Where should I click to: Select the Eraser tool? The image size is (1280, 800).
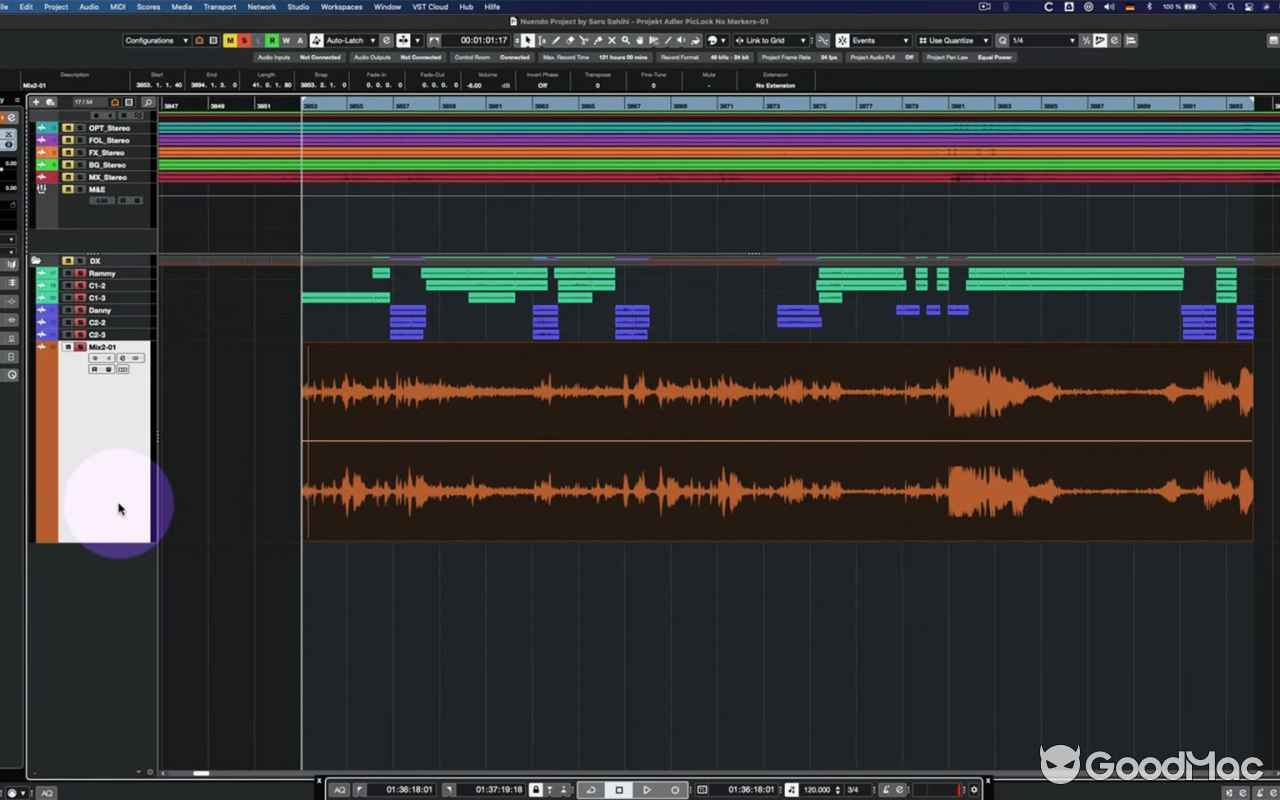coord(570,41)
